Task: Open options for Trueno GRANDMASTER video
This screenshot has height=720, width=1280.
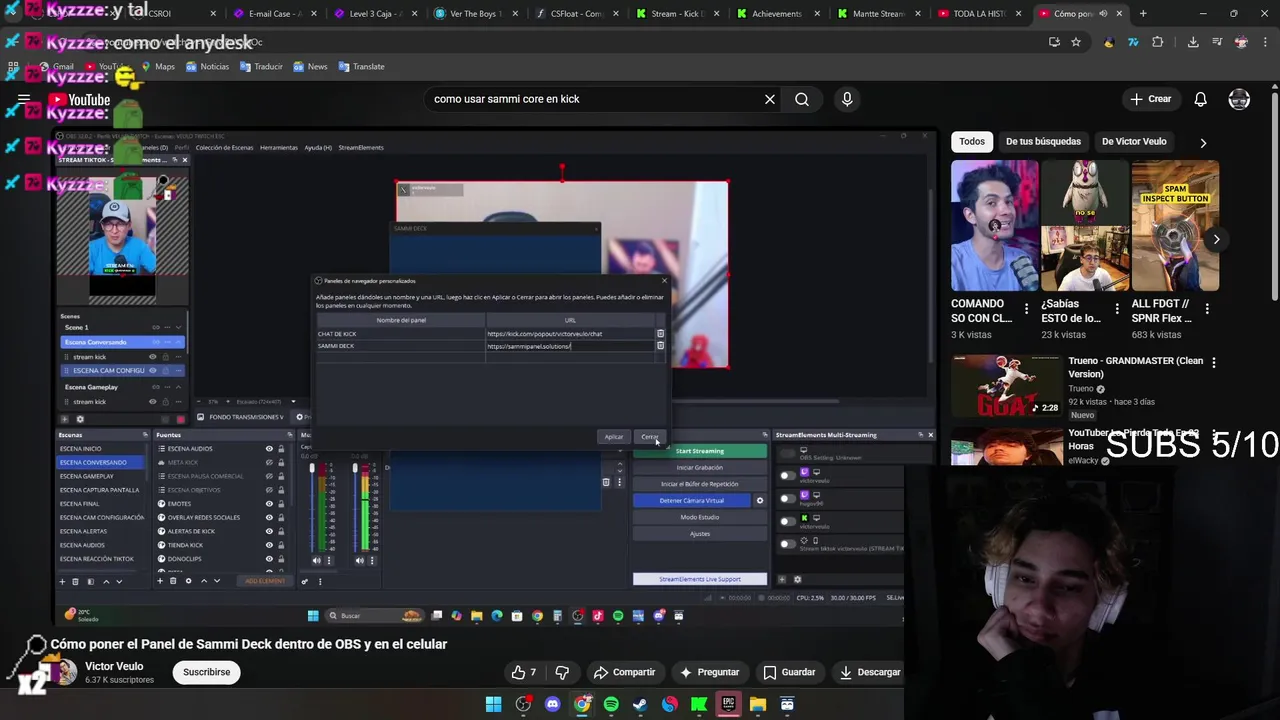Action: tap(1213, 362)
